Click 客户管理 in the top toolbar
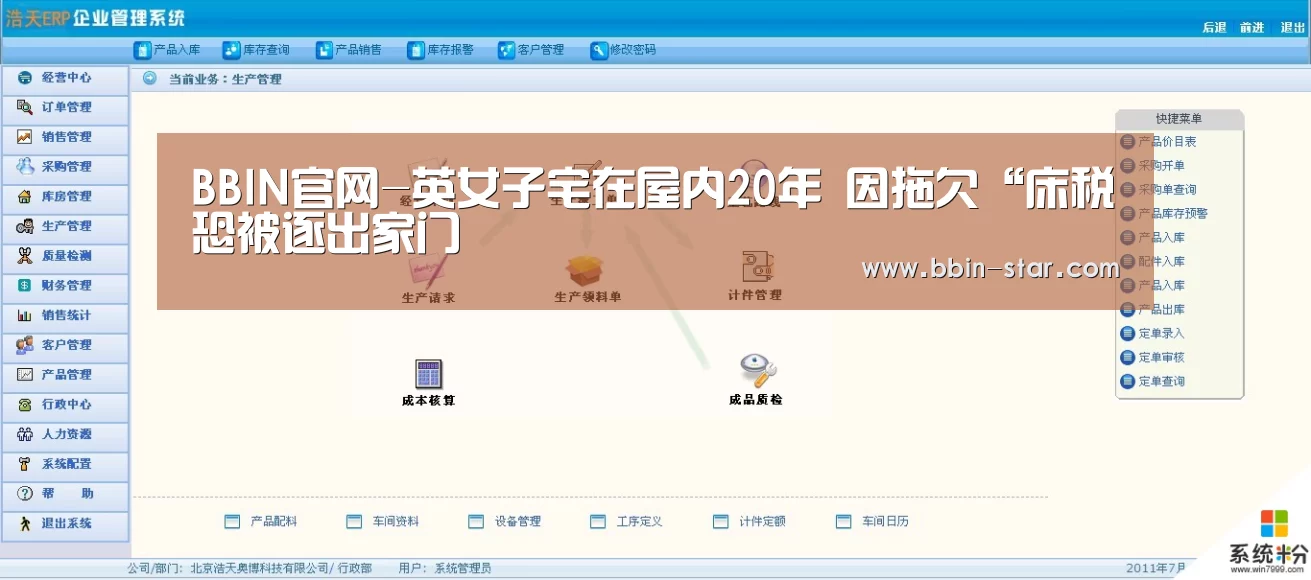Viewport: 1311px width, 580px height. (531, 50)
